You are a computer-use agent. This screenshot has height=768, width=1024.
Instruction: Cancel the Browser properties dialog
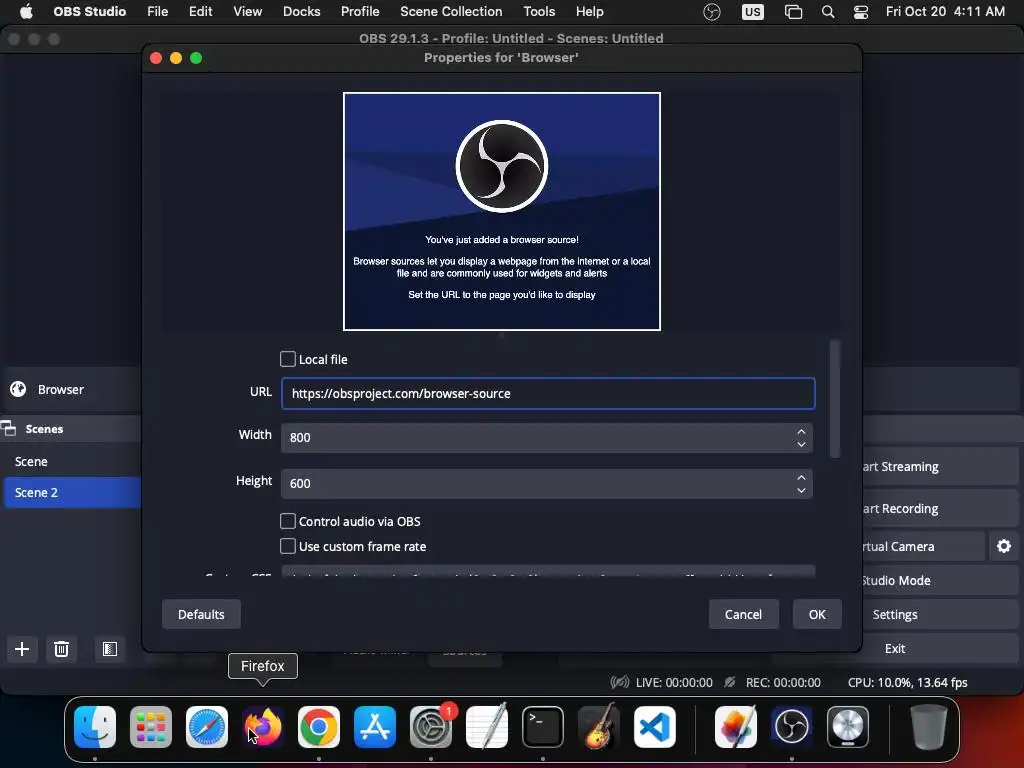tap(743, 615)
